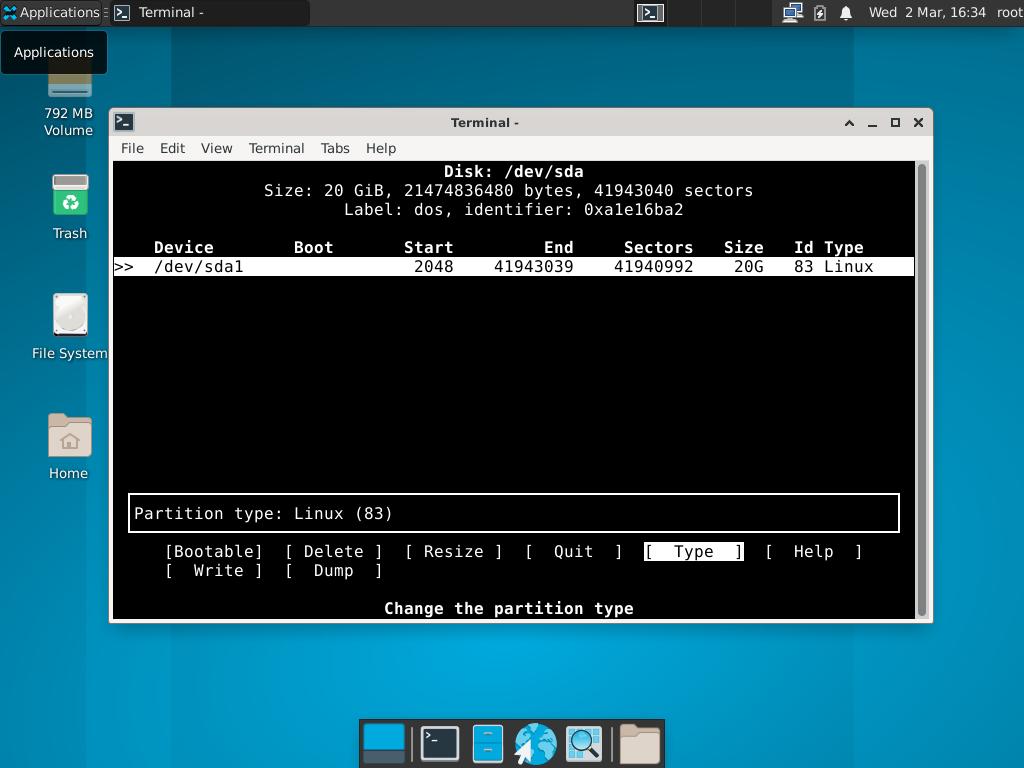The width and height of the screenshot is (1024, 768).
Task: Click the 20G size value
Action: (748, 266)
